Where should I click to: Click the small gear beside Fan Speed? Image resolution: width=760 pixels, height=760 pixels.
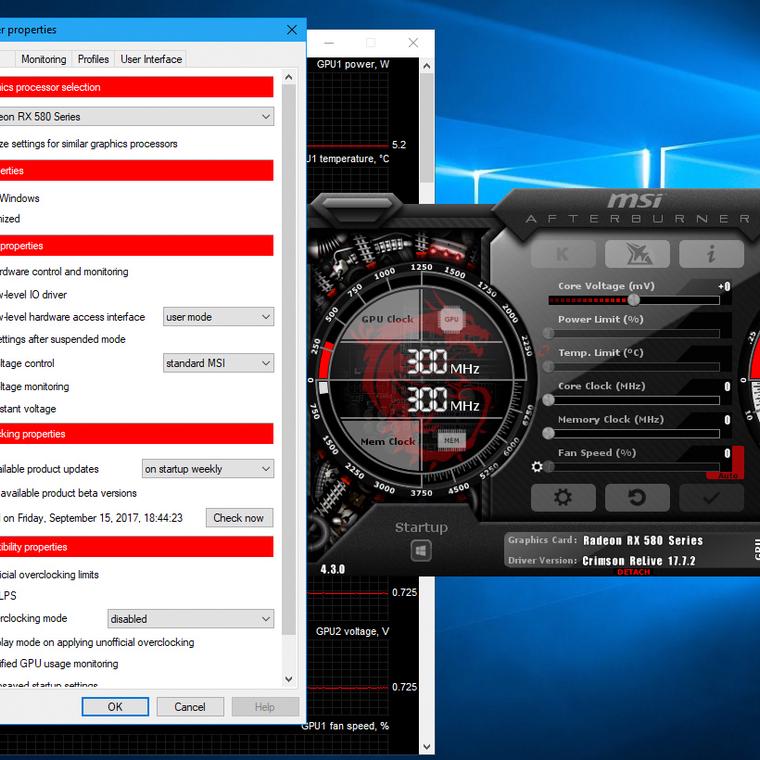pos(538,467)
